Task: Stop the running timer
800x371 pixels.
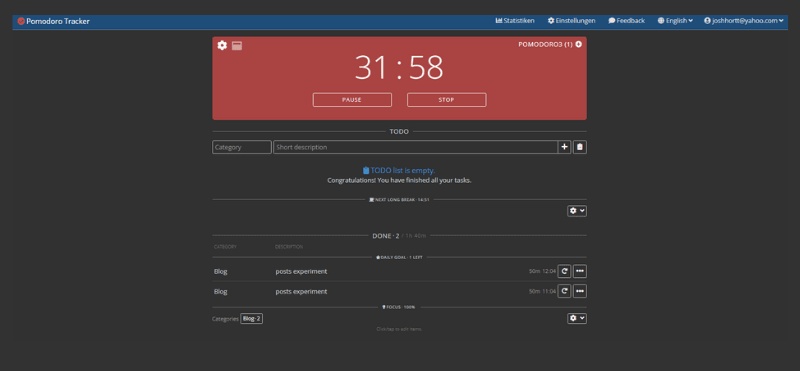Action: tap(446, 100)
